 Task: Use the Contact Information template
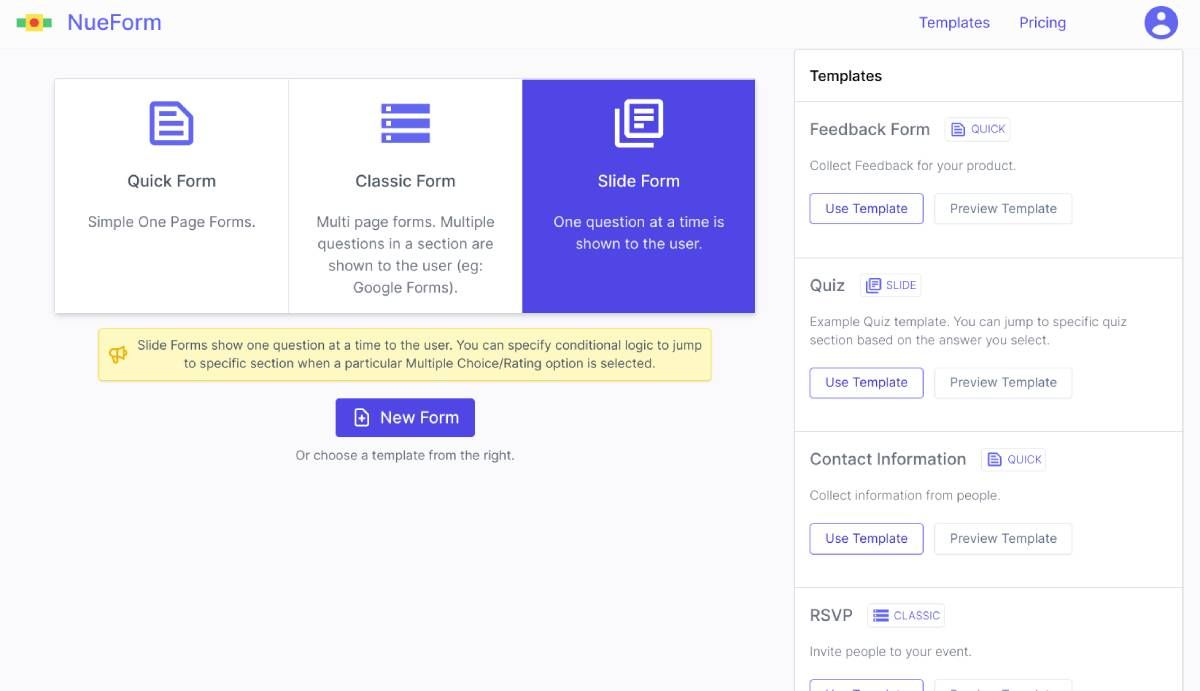(866, 539)
